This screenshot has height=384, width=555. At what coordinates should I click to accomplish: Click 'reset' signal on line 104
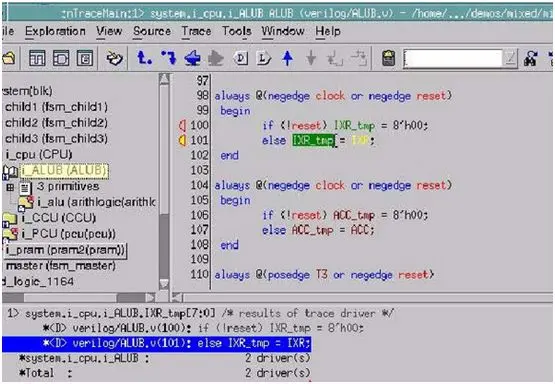(x=431, y=185)
